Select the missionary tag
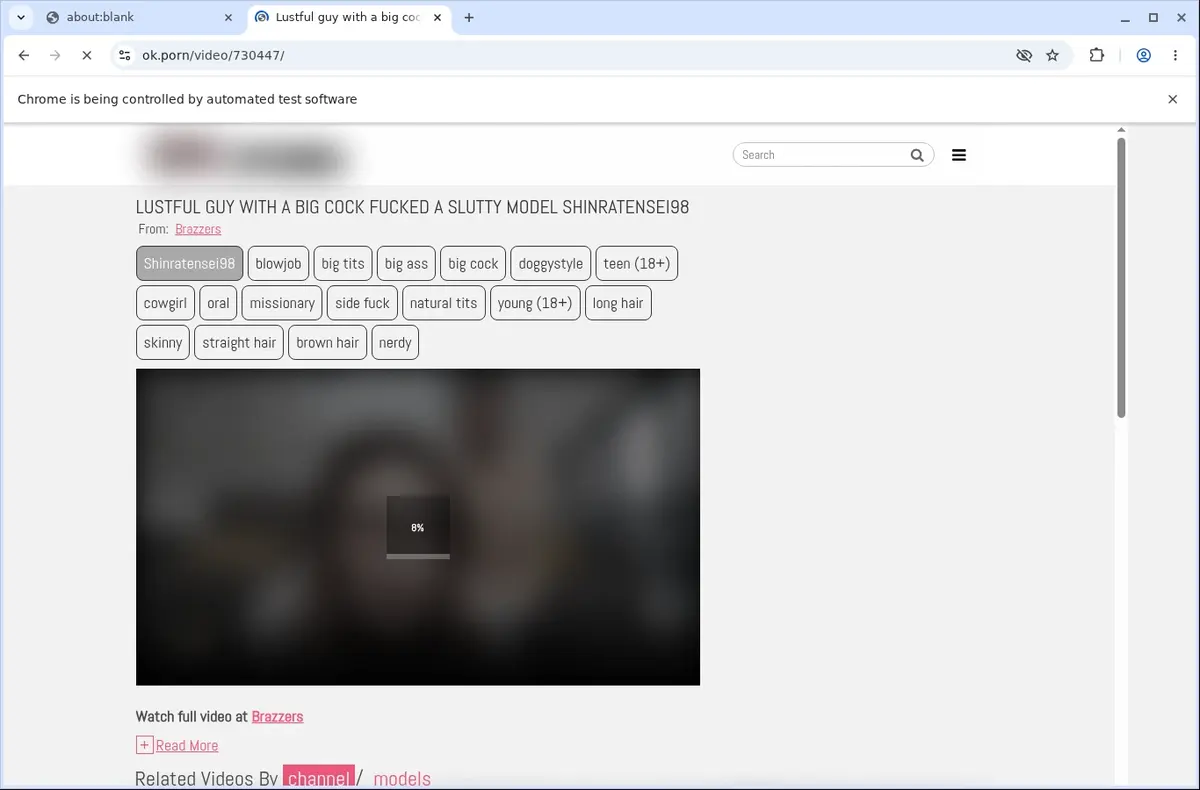 pos(282,303)
